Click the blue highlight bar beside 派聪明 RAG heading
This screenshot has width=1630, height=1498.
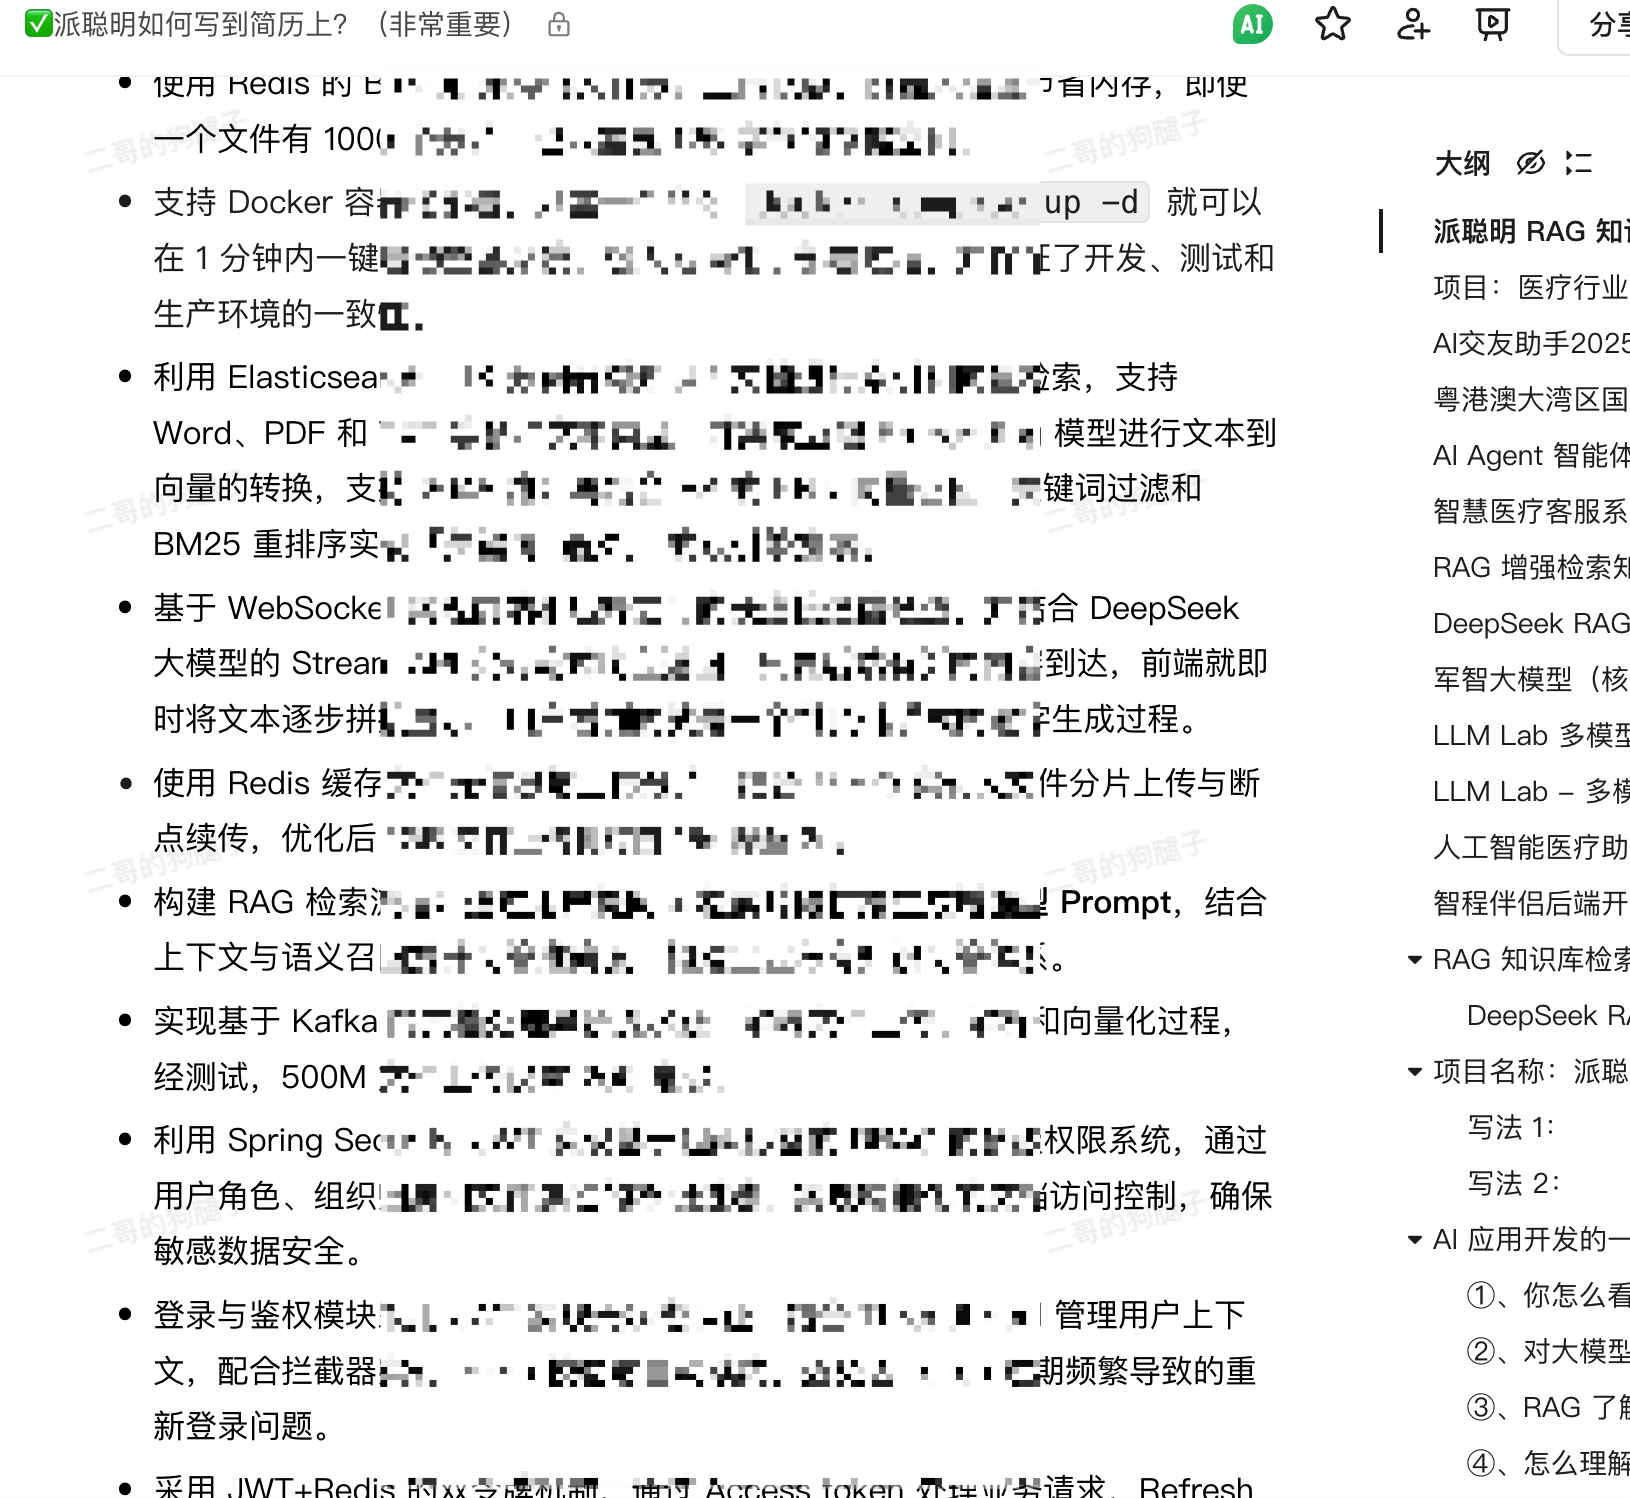click(1383, 232)
